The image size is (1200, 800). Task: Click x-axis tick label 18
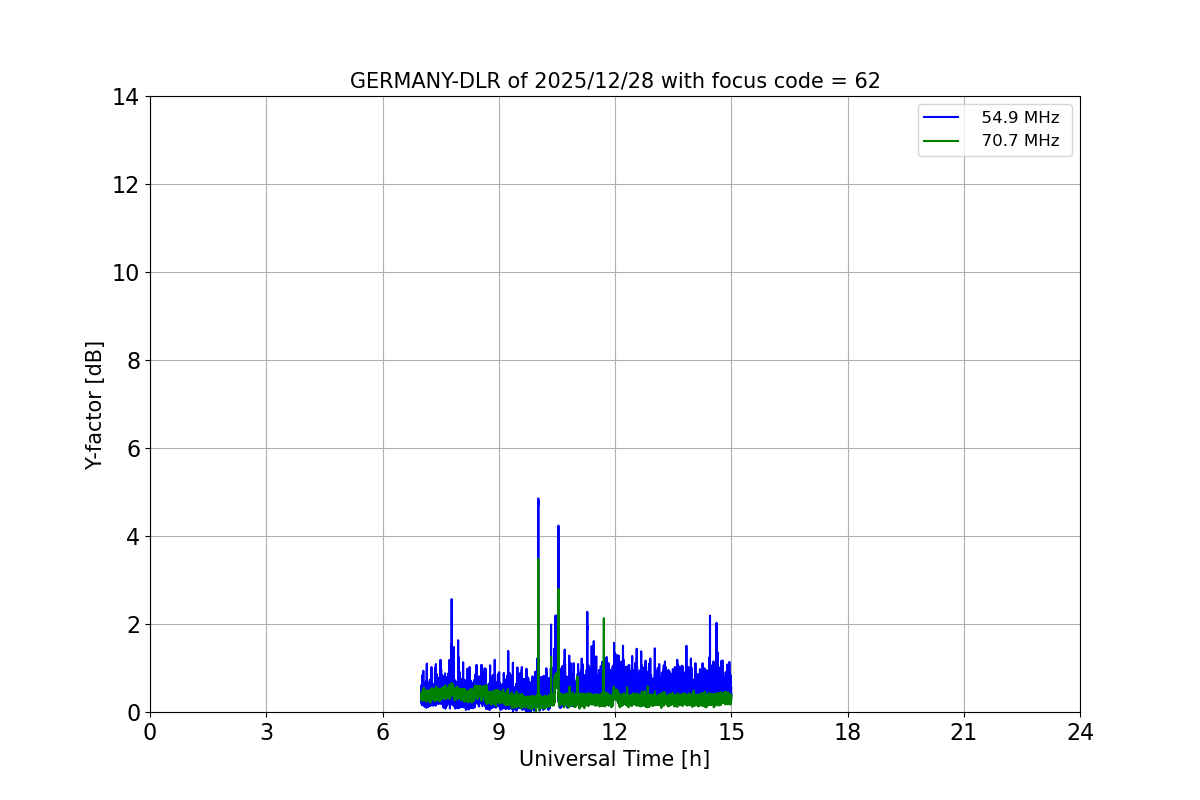coord(848,732)
